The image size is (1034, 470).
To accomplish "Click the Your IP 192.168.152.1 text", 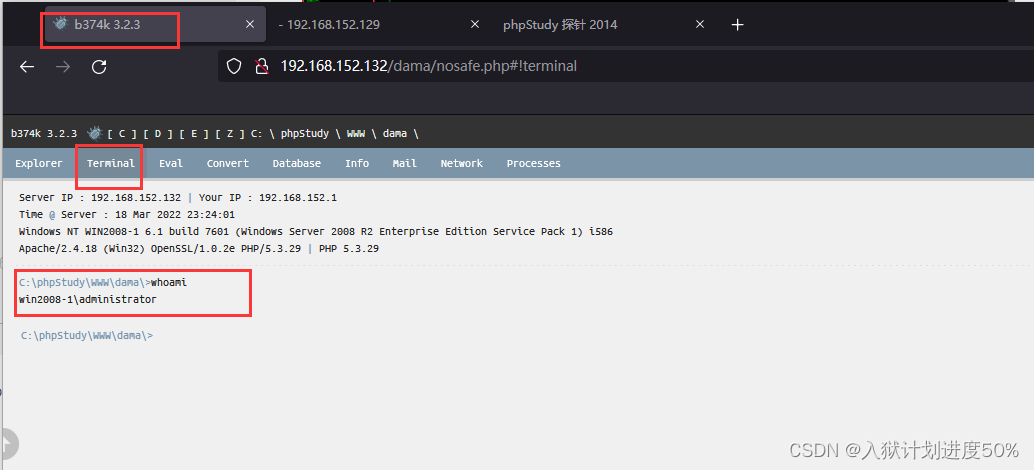I will pos(268,198).
